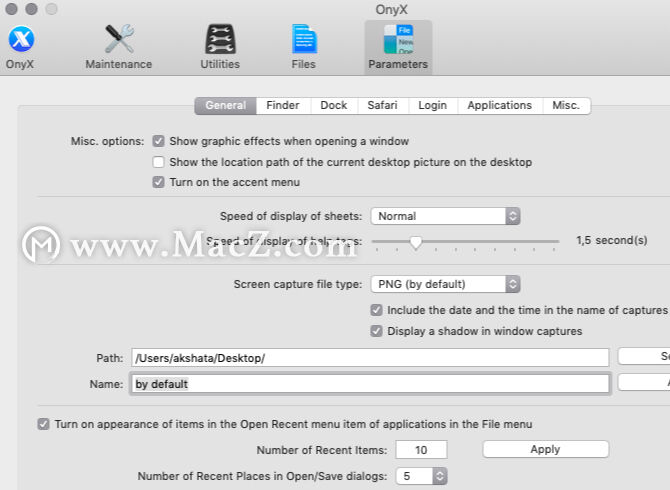
Task: Enable showing desktop picture location path
Action: [159, 162]
